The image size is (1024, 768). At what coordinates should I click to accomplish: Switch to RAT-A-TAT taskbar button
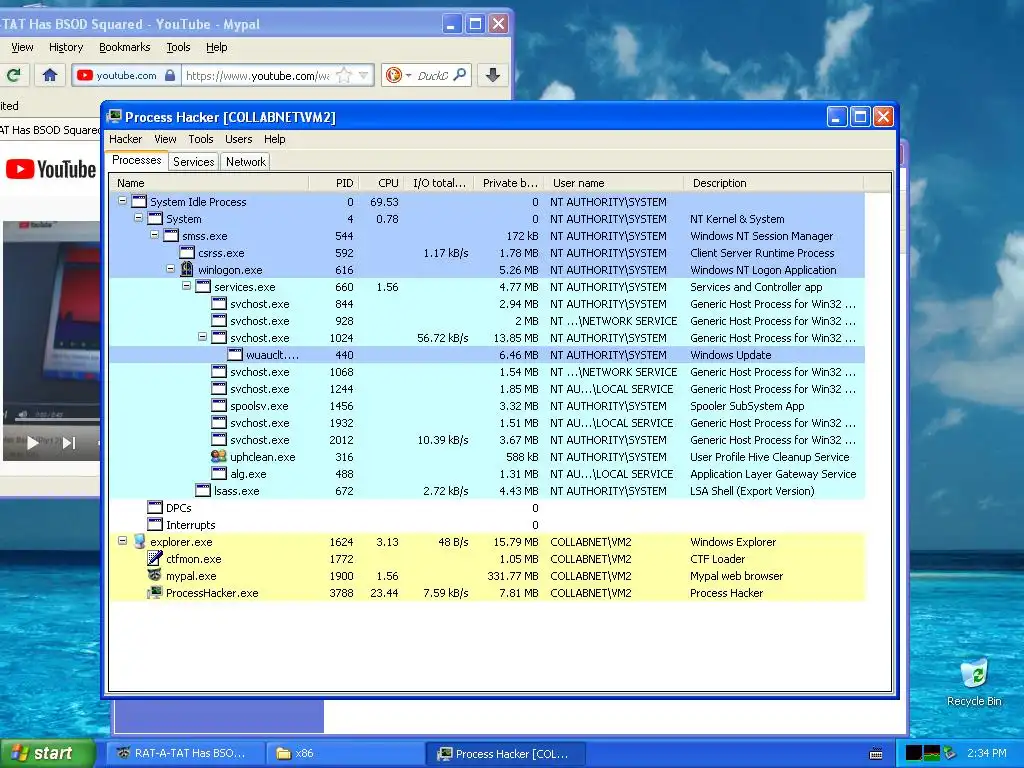(x=185, y=753)
